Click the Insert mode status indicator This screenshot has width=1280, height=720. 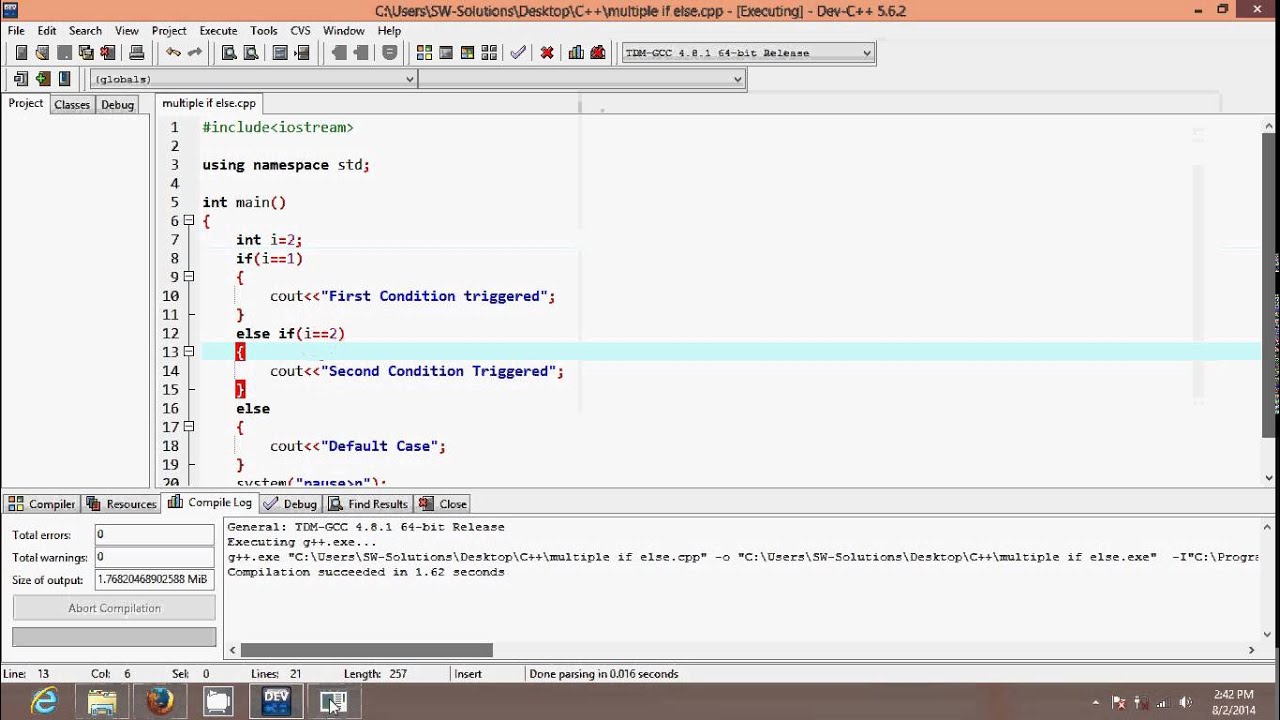coord(468,674)
